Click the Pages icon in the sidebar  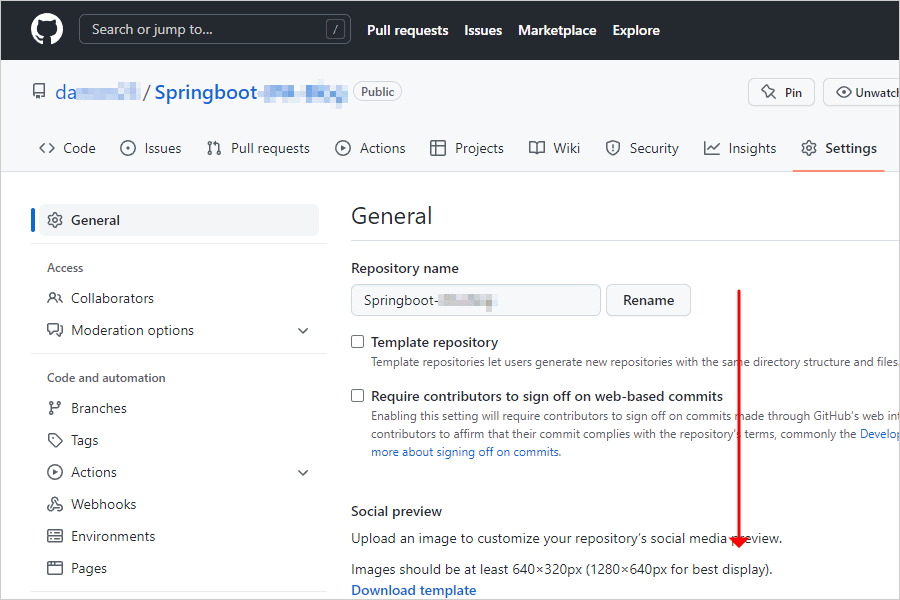[x=57, y=568]
